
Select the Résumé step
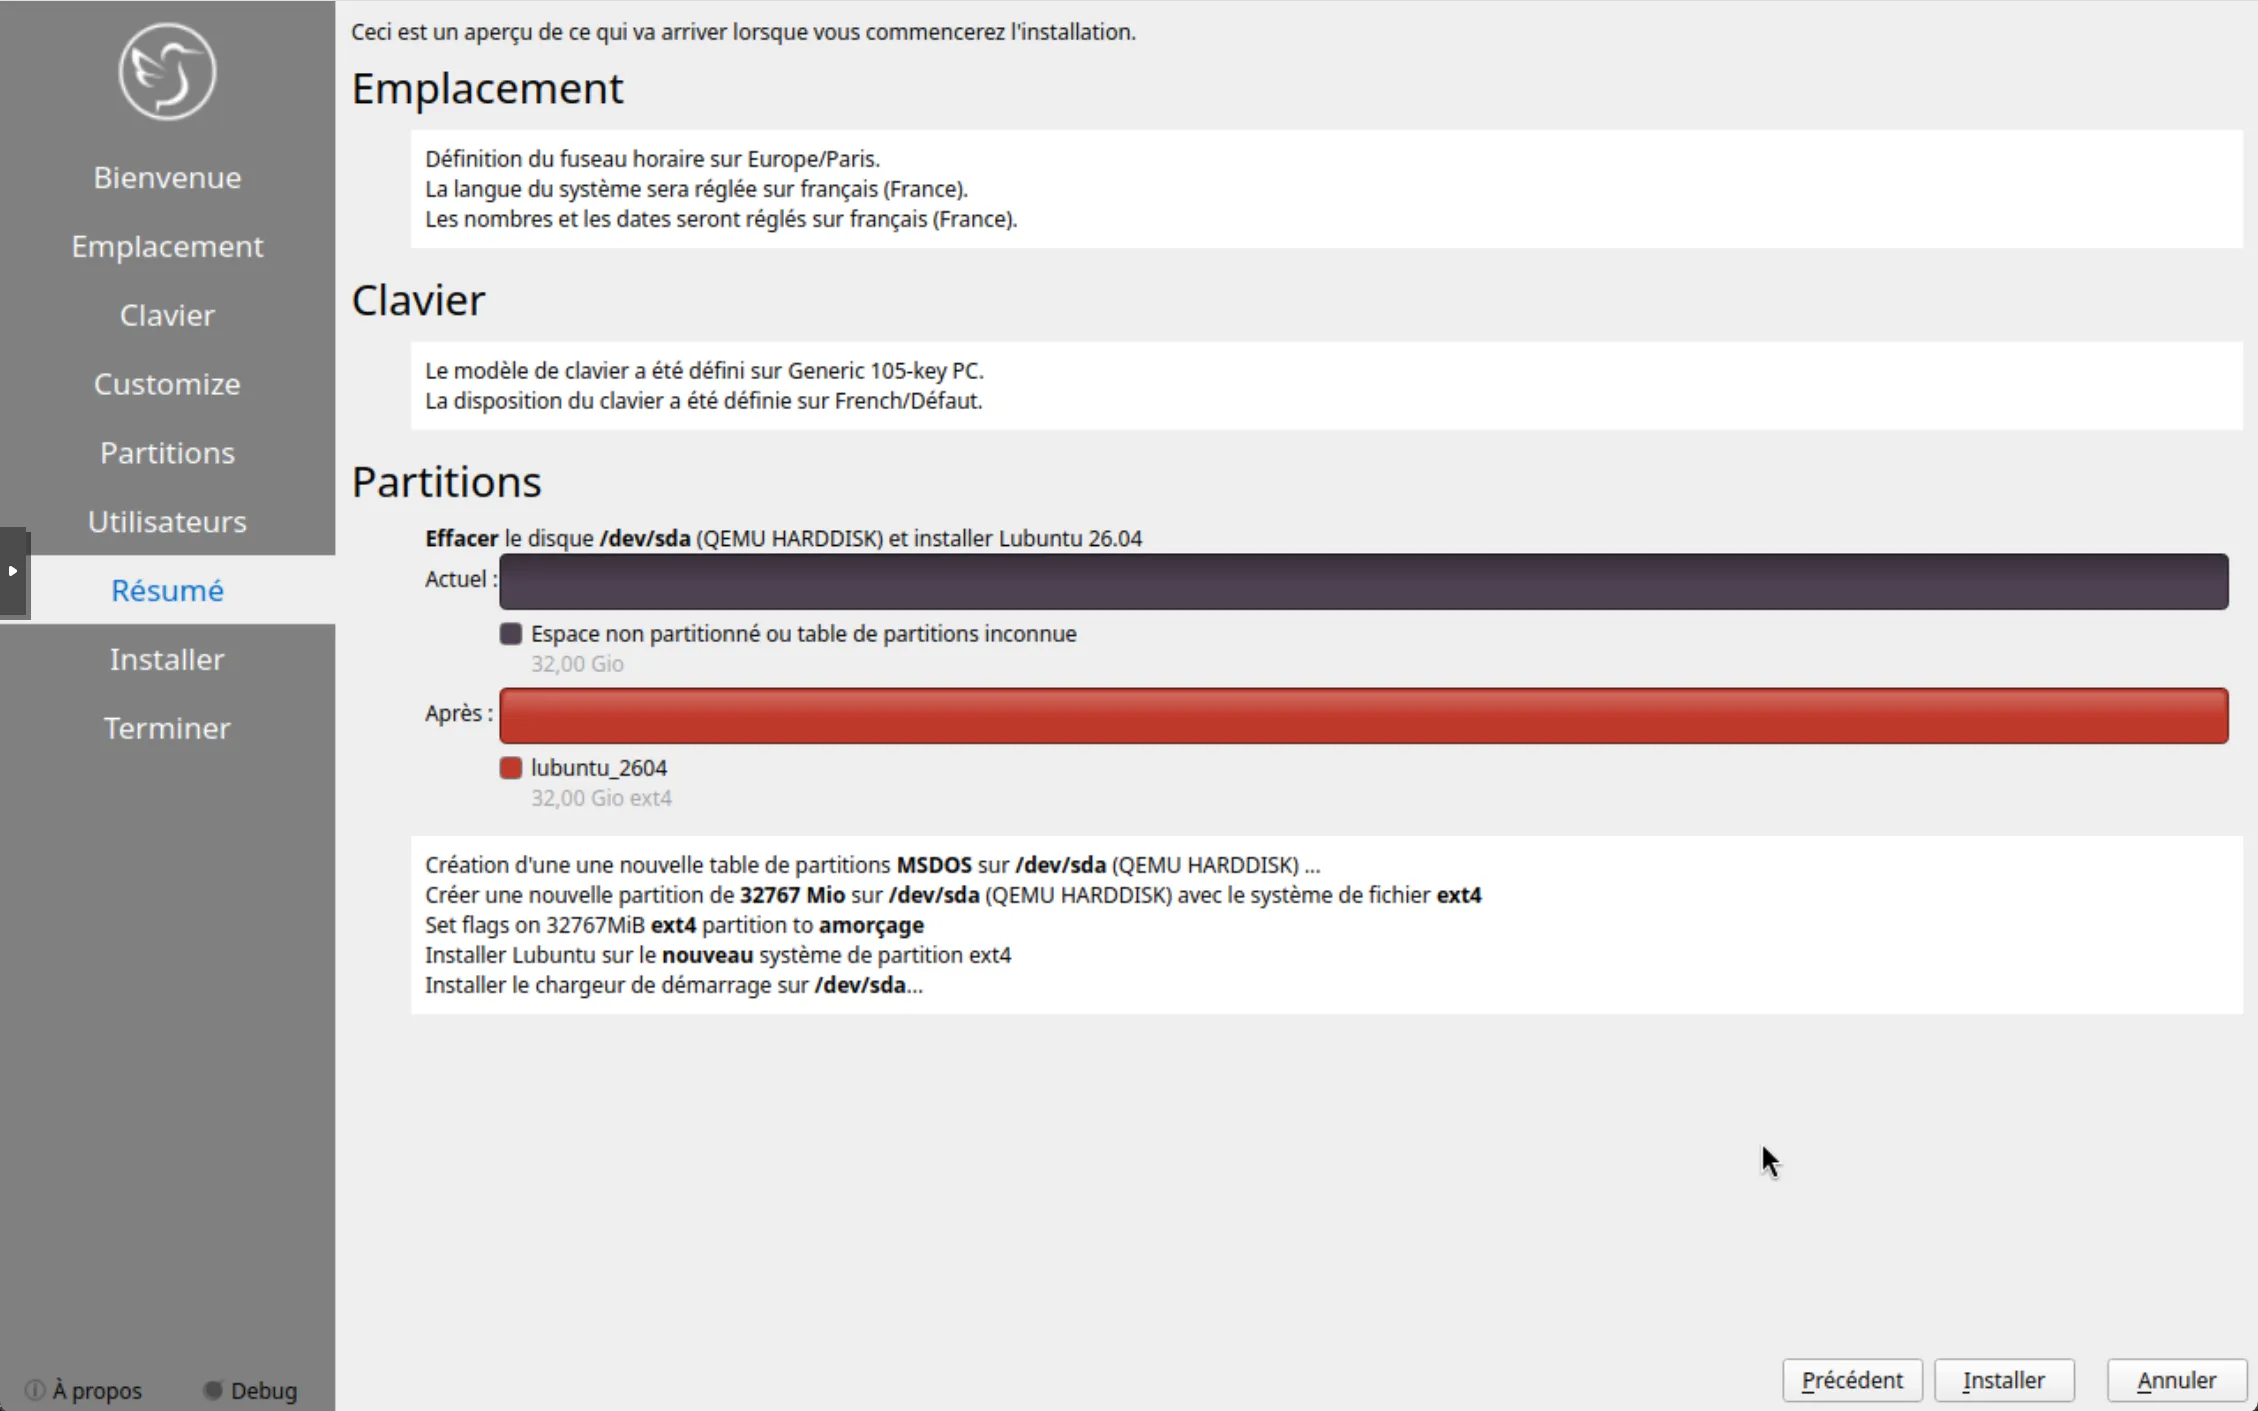coord(167,590)
